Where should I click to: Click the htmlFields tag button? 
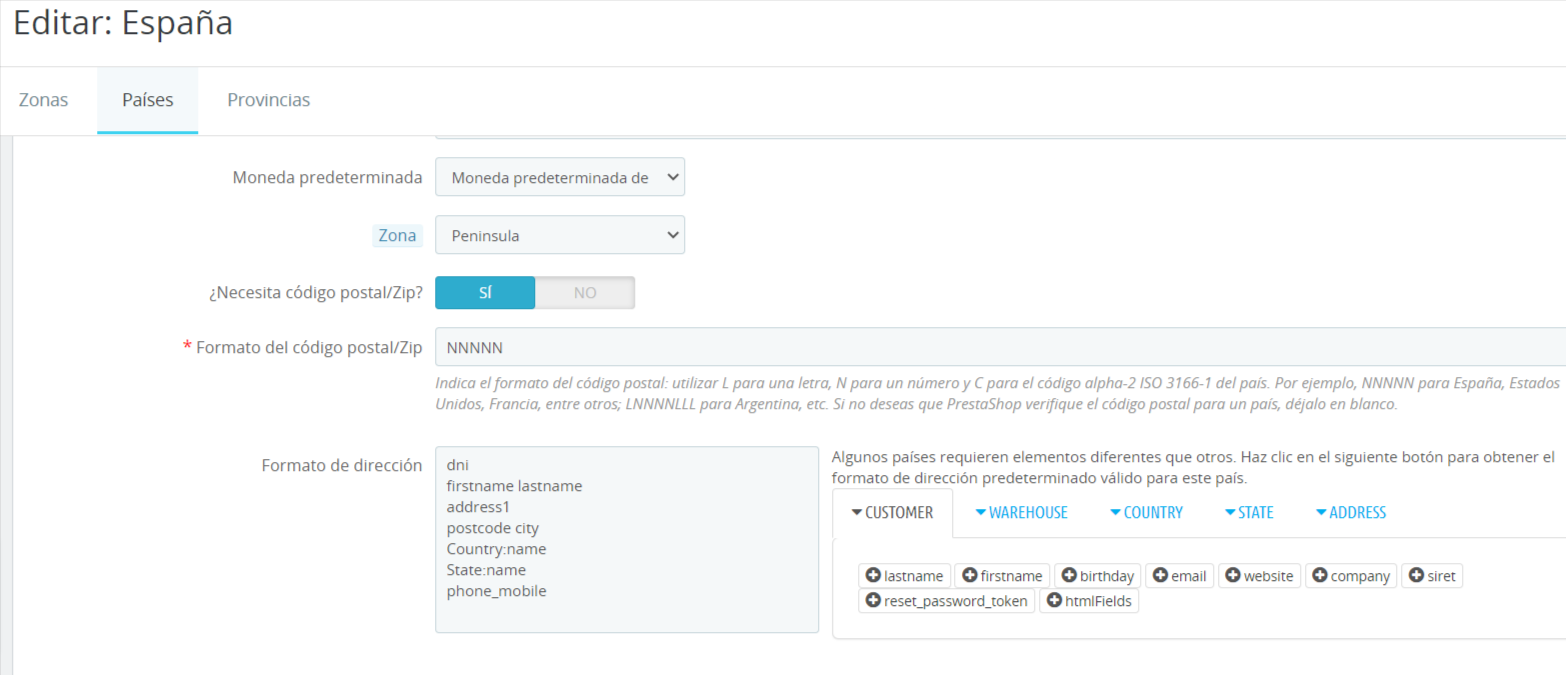(x=1089, y=602)
